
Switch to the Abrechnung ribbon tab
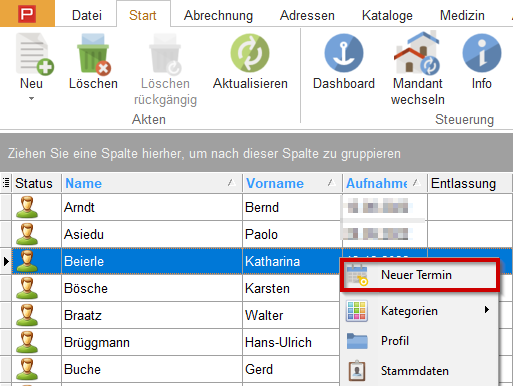click(218, 15)
